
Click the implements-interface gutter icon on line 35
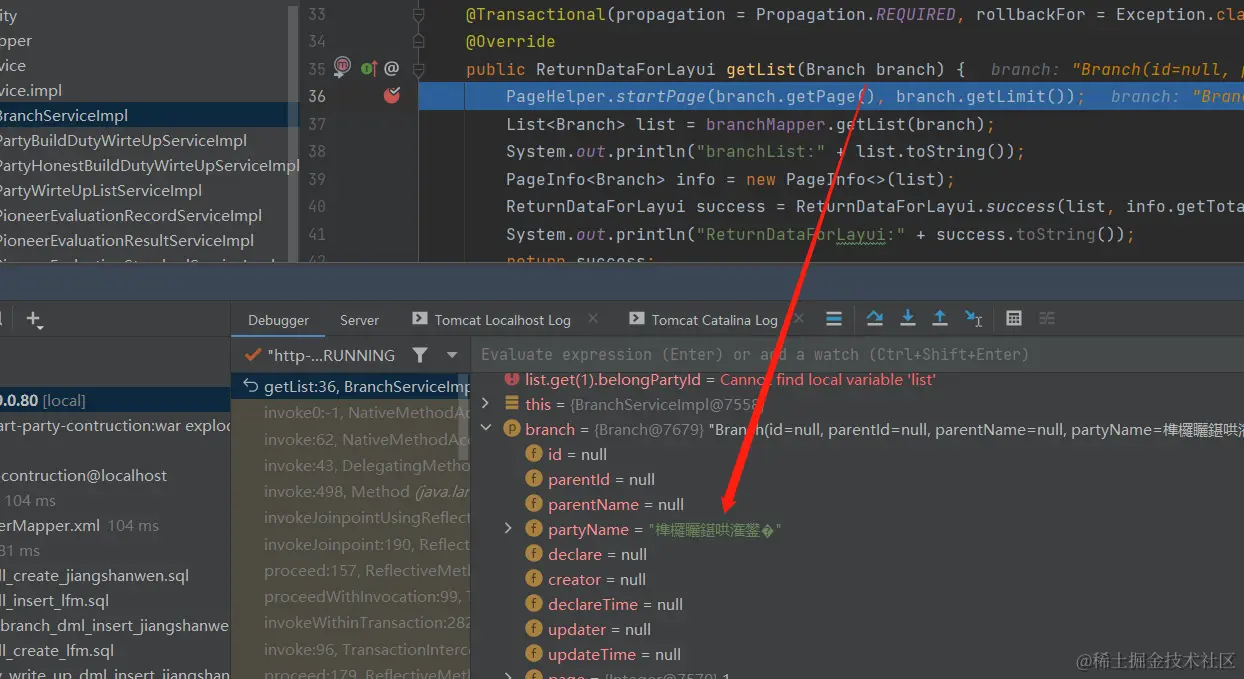pos(368,69)
